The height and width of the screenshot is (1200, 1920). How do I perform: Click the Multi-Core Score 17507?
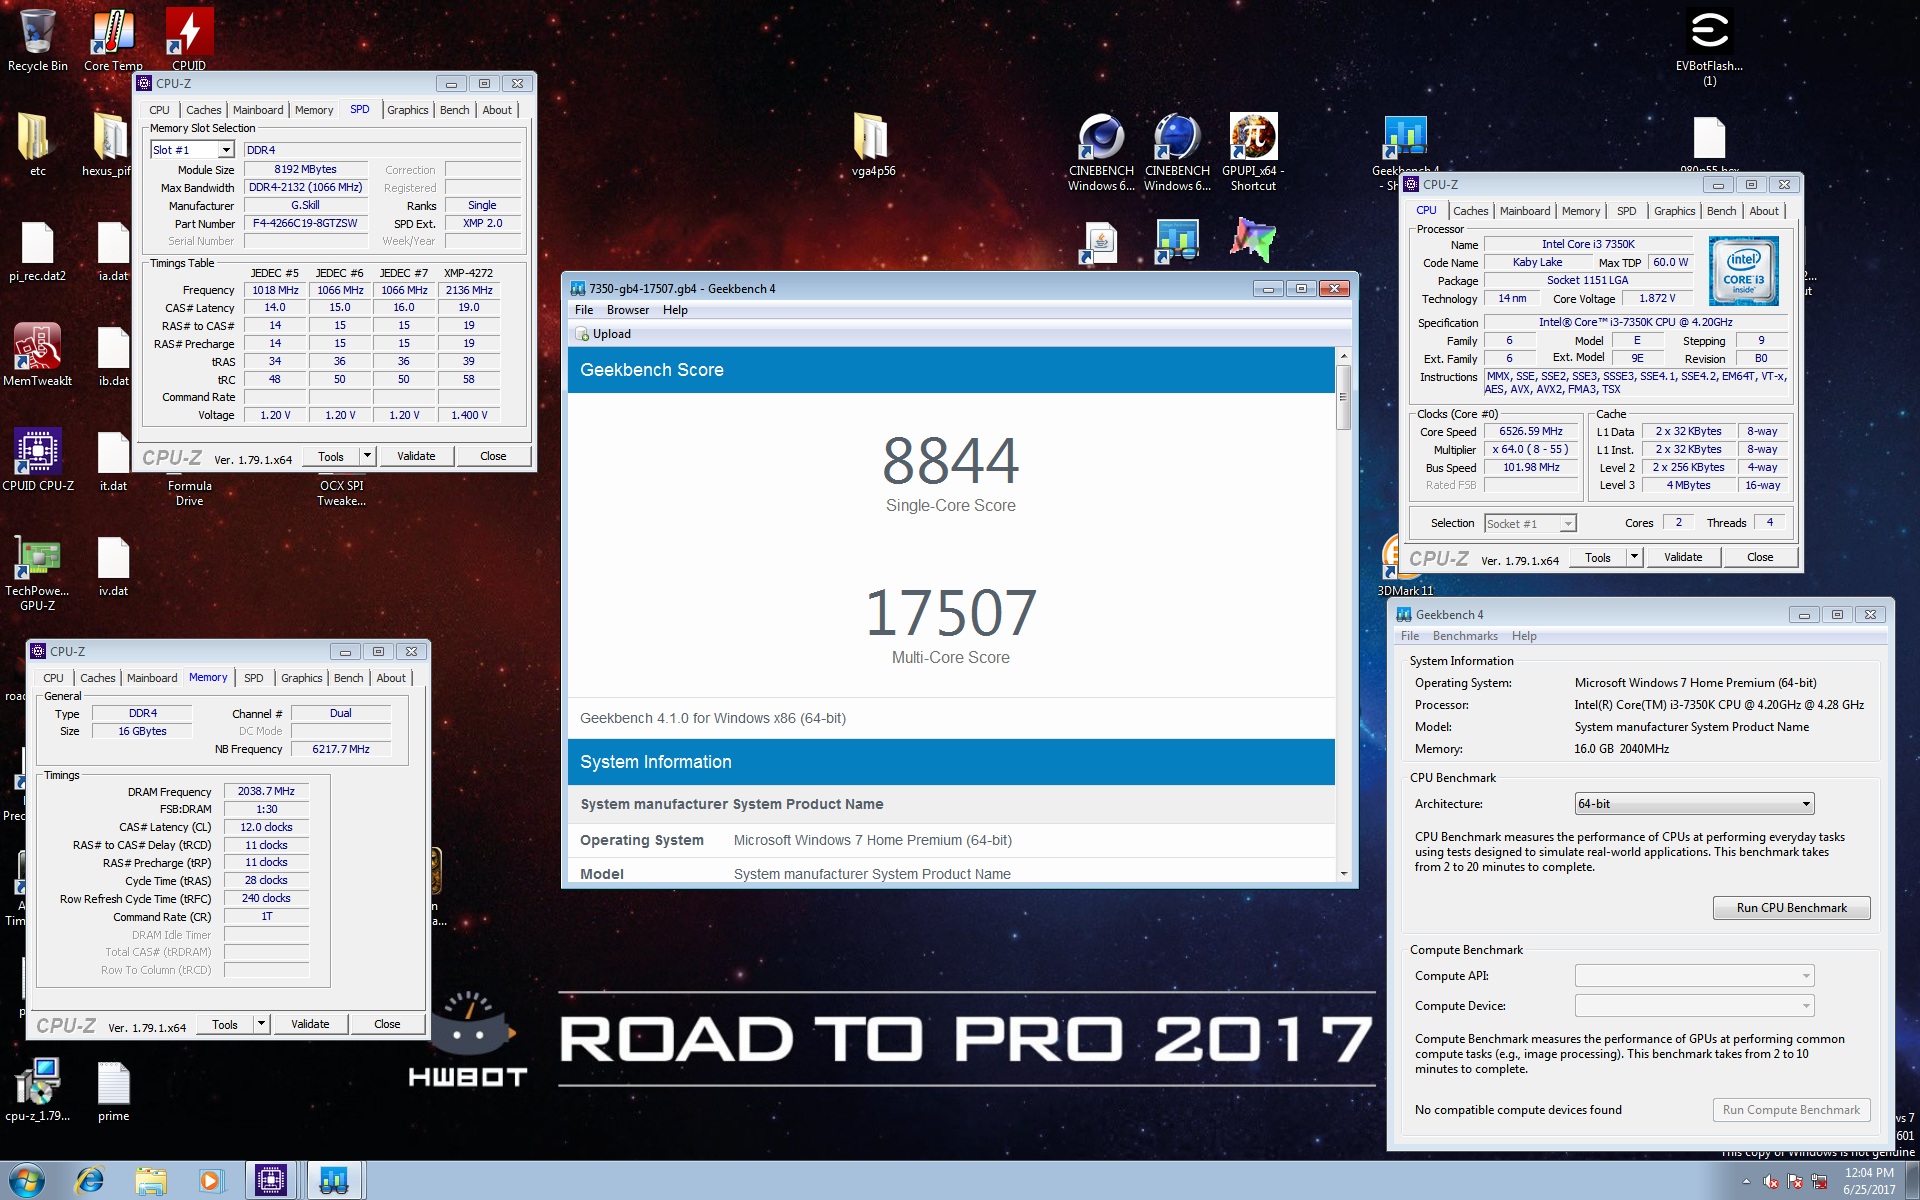click(950, 613)
